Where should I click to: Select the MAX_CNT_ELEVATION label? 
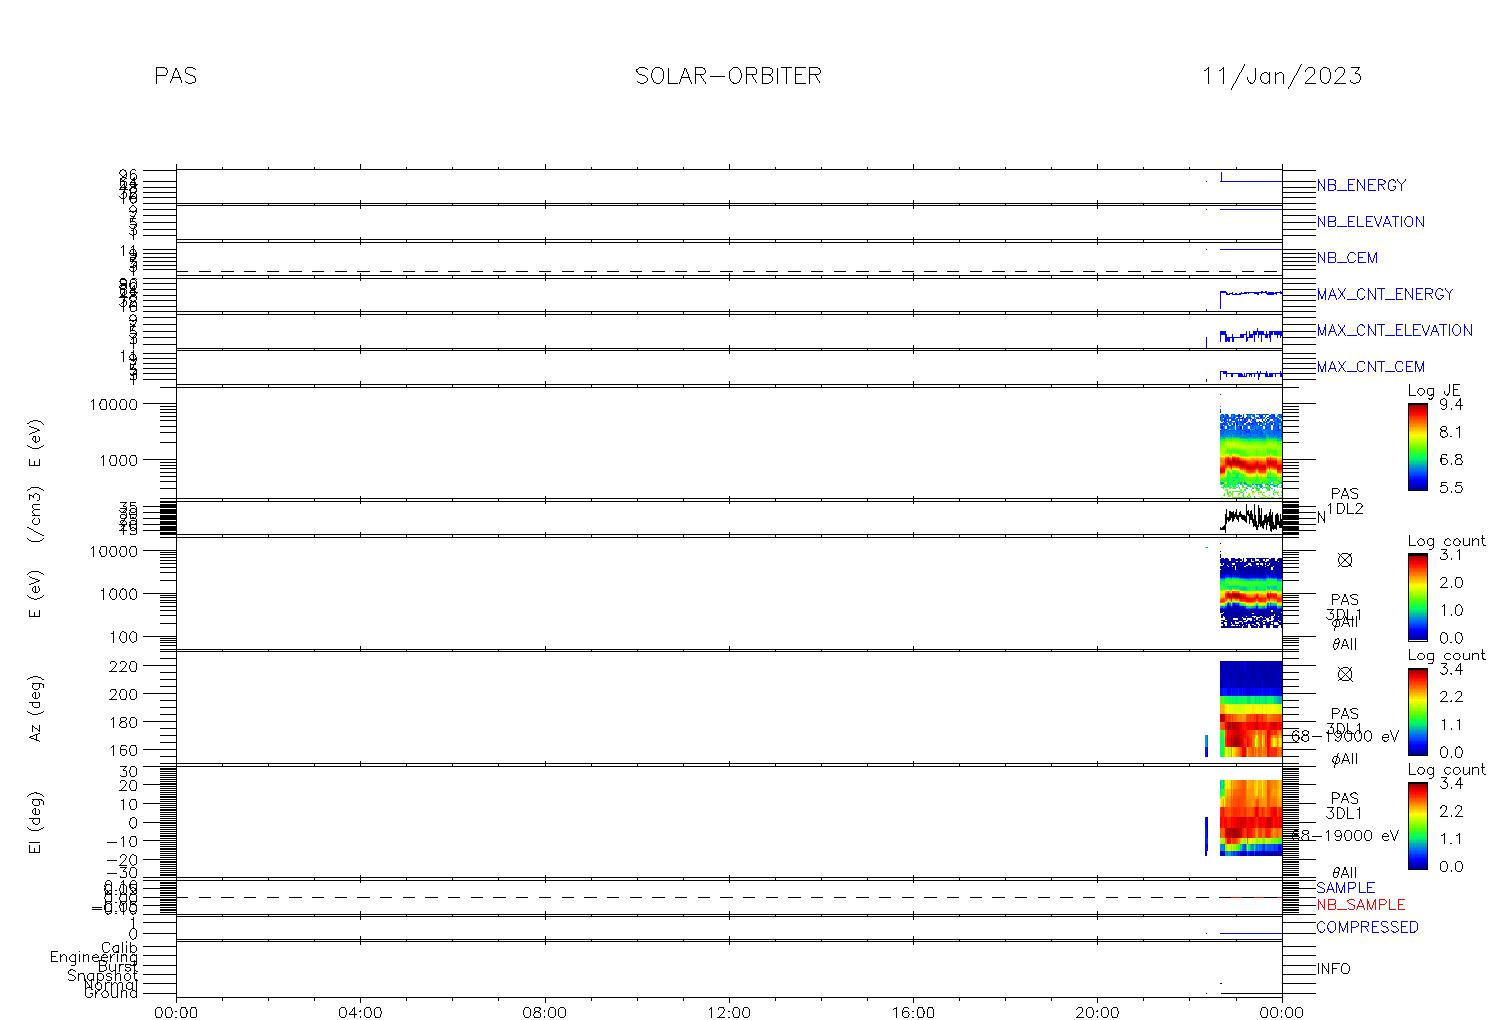(1394, 330)
